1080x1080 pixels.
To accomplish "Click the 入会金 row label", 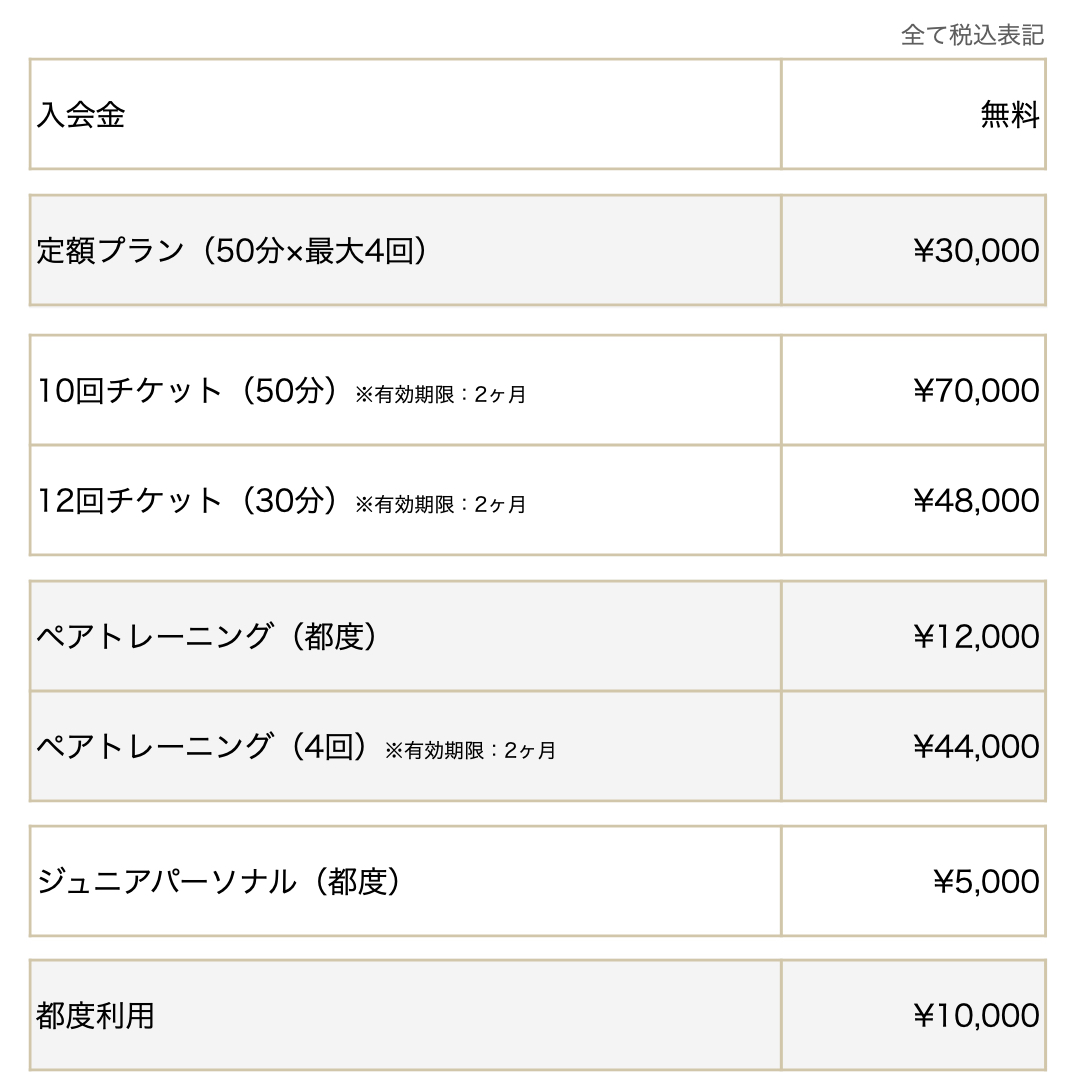I will click(81, 115).
